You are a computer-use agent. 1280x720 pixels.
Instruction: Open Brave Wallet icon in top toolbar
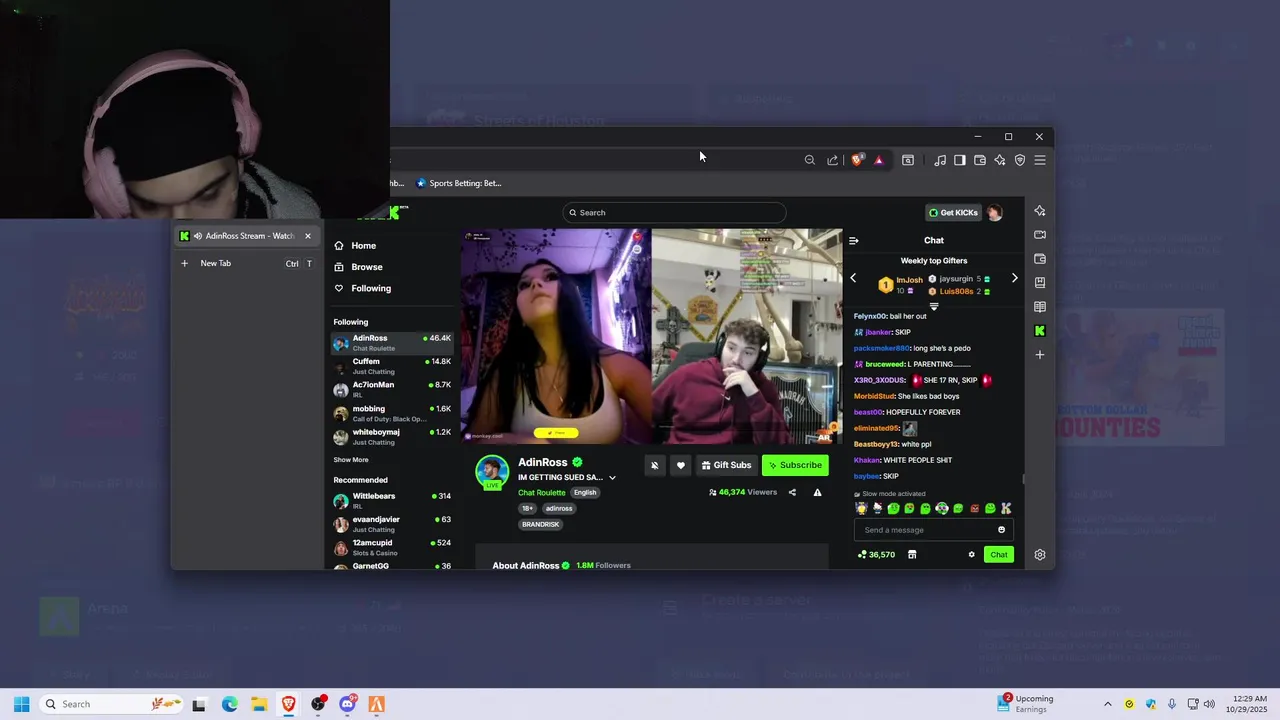980,160
